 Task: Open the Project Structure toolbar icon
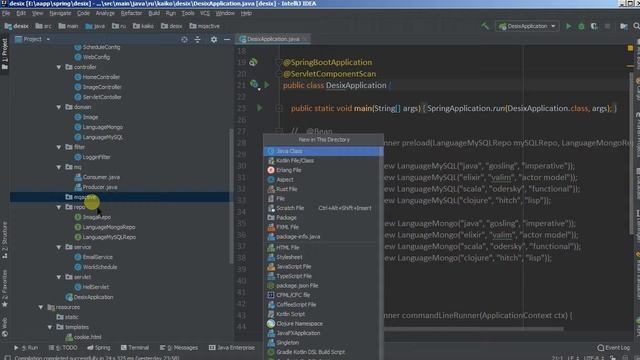pyautogui.click(x=623, y=26)
